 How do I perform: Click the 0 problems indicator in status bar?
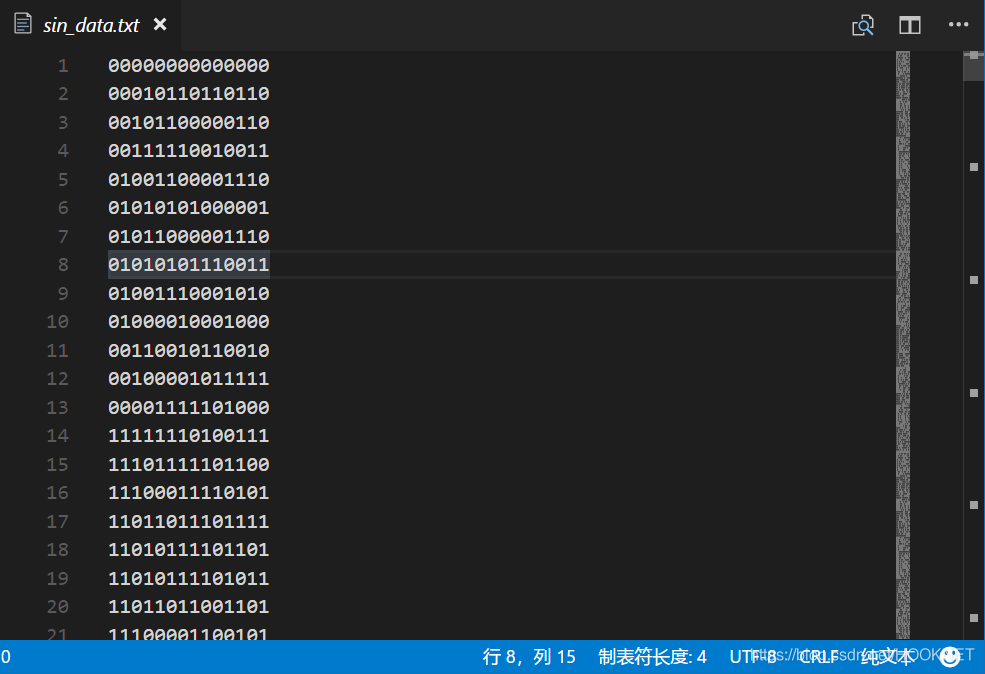(6, 657)
